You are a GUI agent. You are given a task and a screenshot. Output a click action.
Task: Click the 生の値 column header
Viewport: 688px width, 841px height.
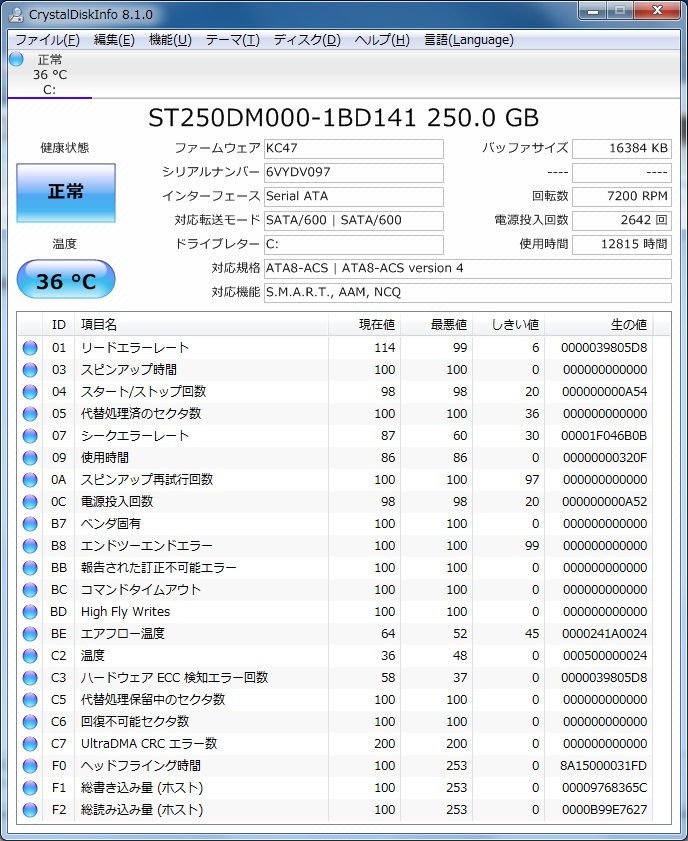(598, 324)
